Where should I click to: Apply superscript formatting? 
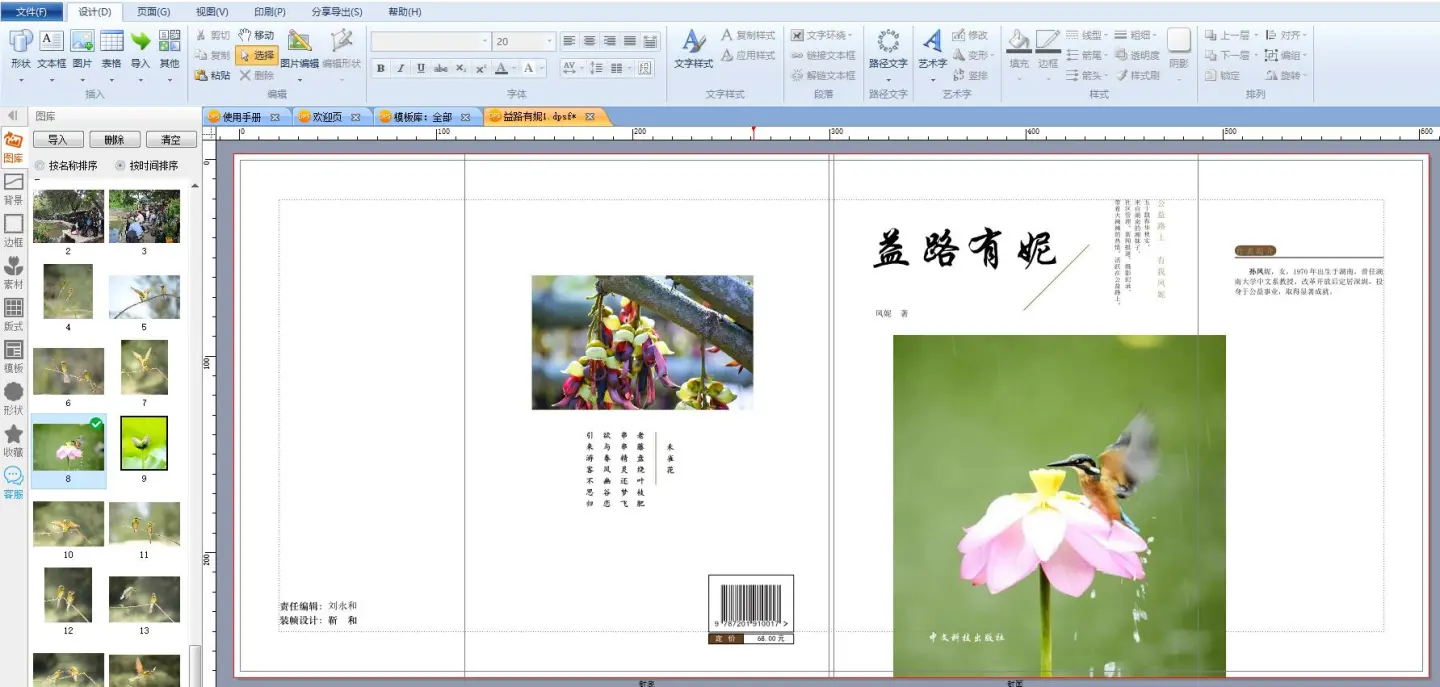click(480, 68)
